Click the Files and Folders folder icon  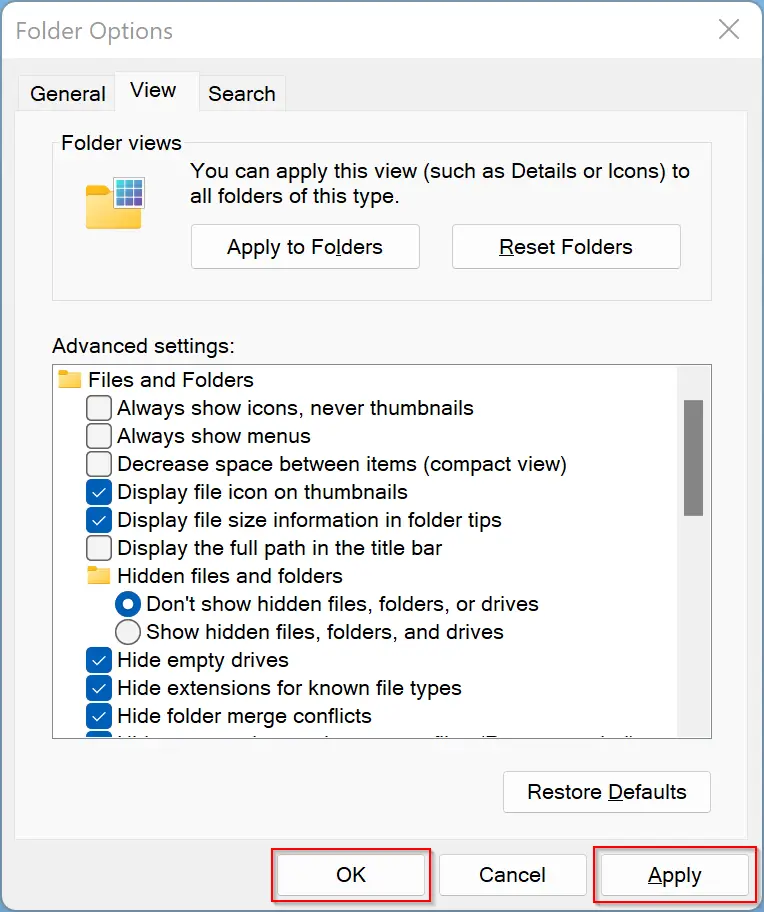70,380
